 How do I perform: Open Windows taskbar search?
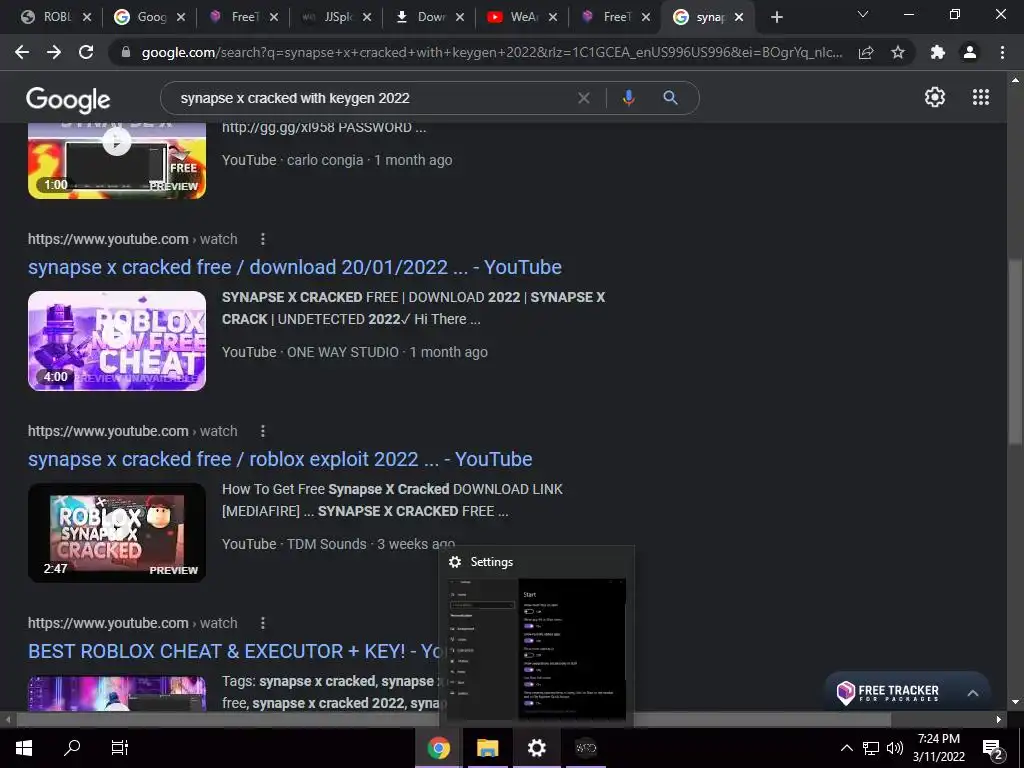pos(72,748)
